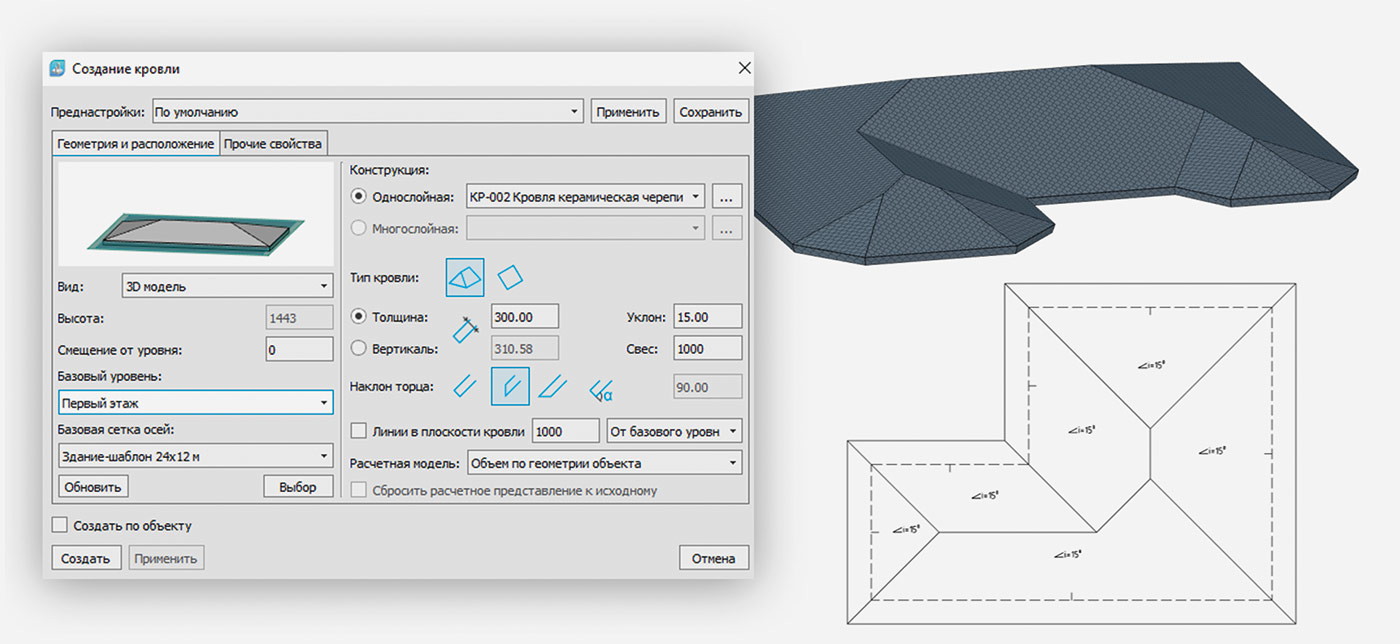Open single-layer construction browse button (…)
Image resolution: width=1400 pixels, height=644 pixels.
tap(728, 197)
